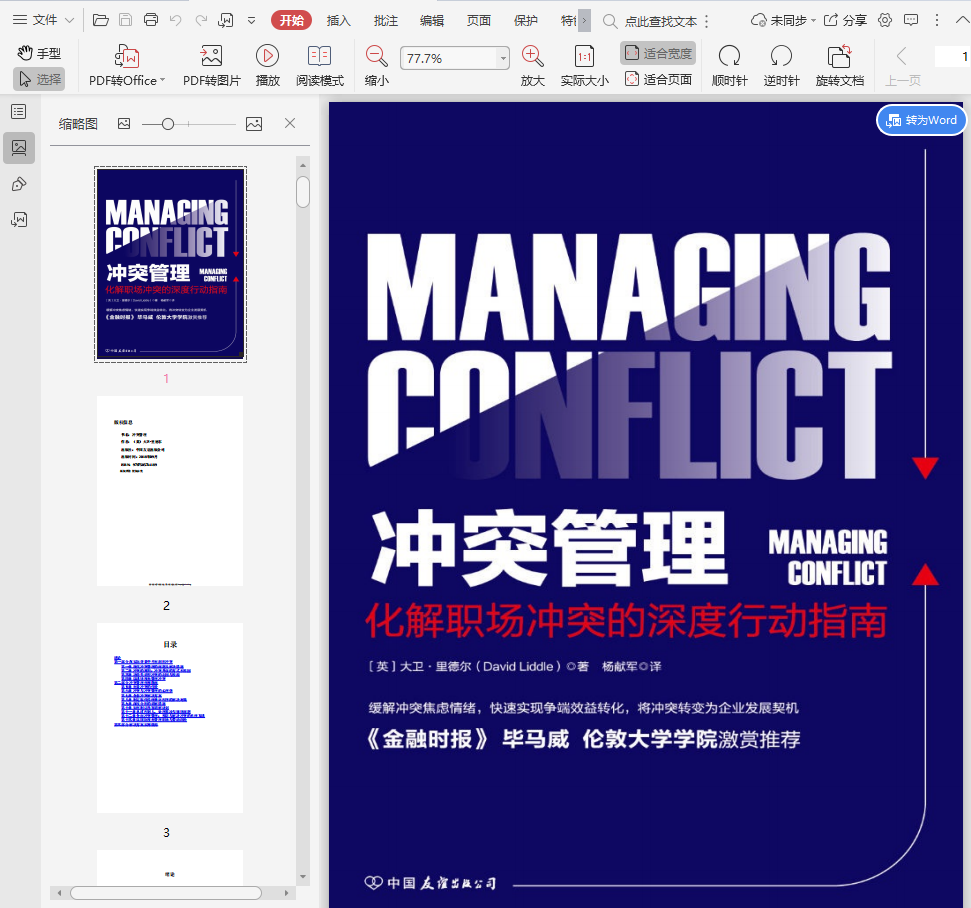Toggle 适合宽度 fit width
This screenshot has height=908, width=971.
[658, 53]
